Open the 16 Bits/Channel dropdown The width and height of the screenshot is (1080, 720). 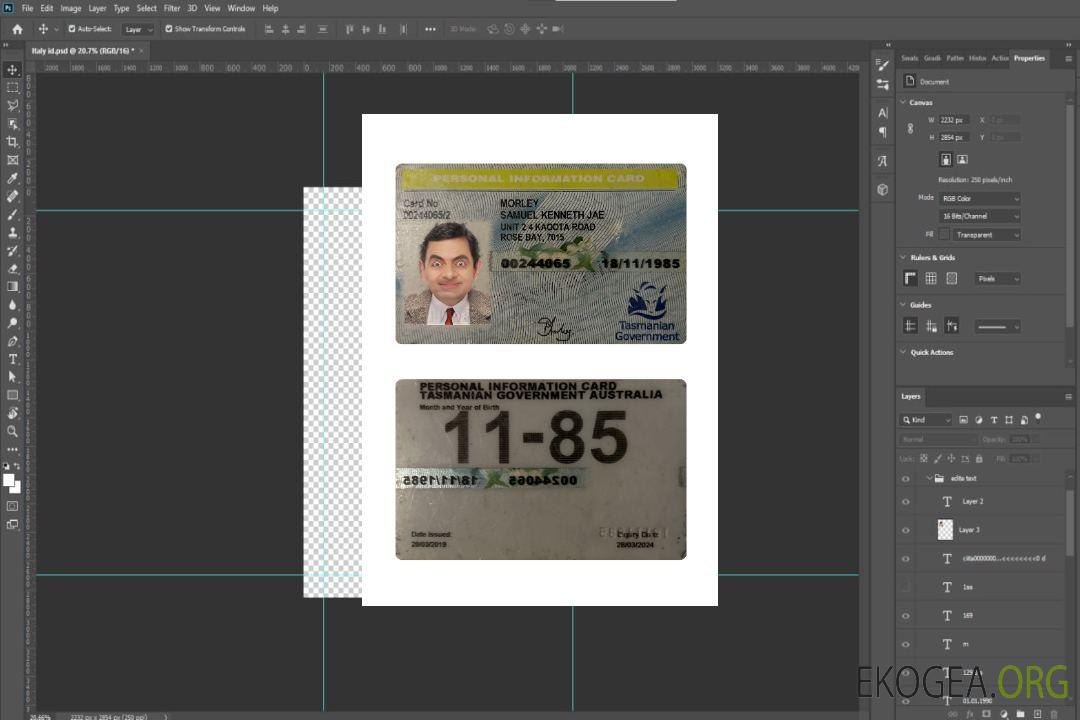click(x=980, y=216)
